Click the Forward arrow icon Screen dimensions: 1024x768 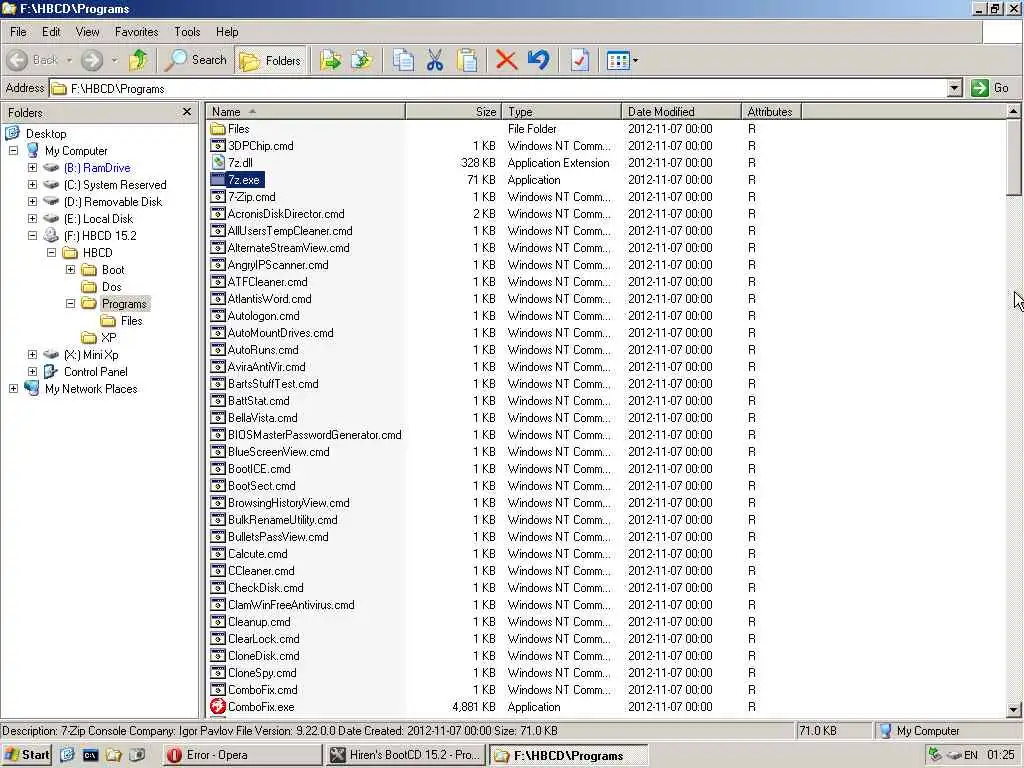92,60
